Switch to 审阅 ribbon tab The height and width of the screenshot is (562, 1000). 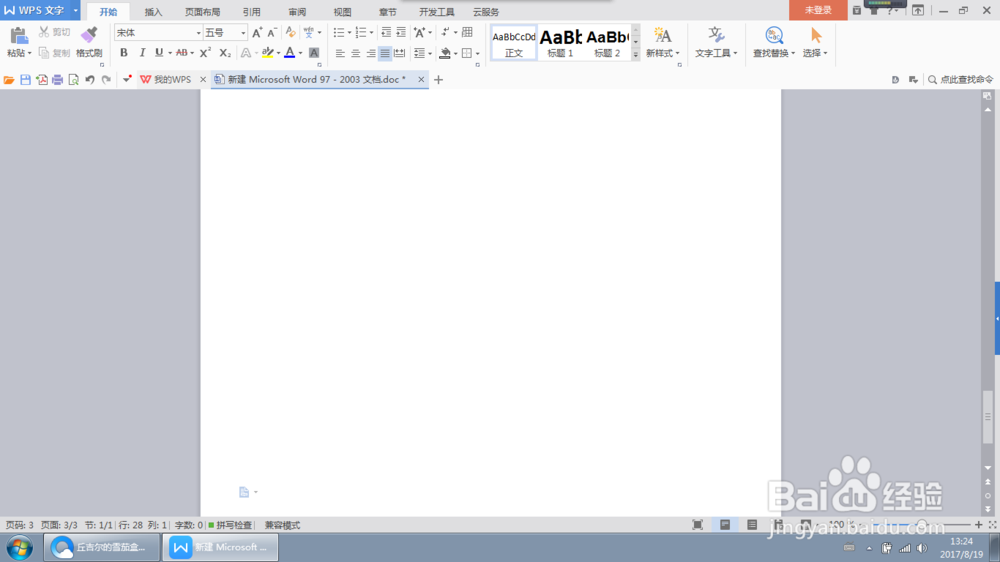tap(297, 11)
